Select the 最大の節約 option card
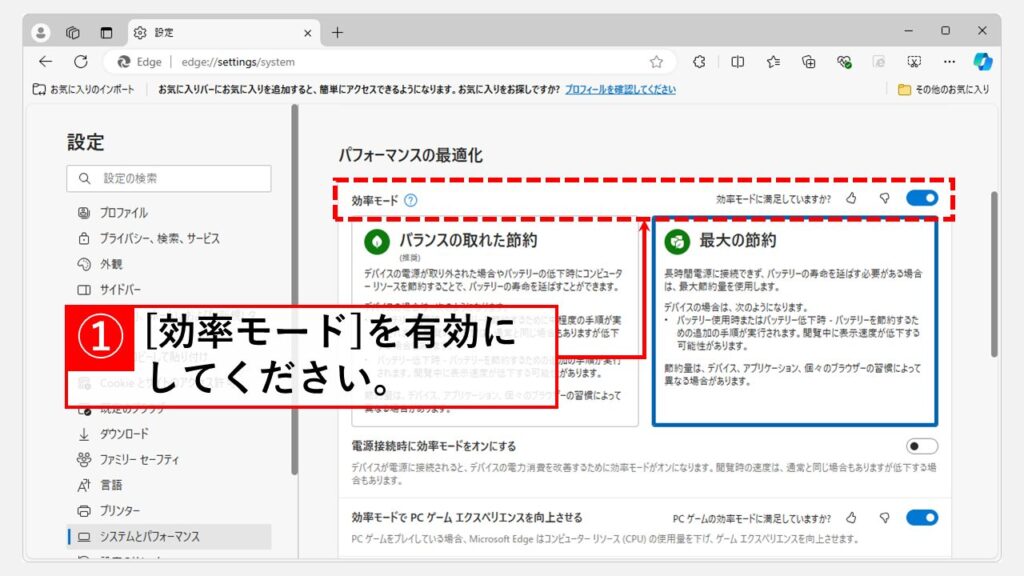This screenshot has height=576, width=1024. (x=795, y=320)
